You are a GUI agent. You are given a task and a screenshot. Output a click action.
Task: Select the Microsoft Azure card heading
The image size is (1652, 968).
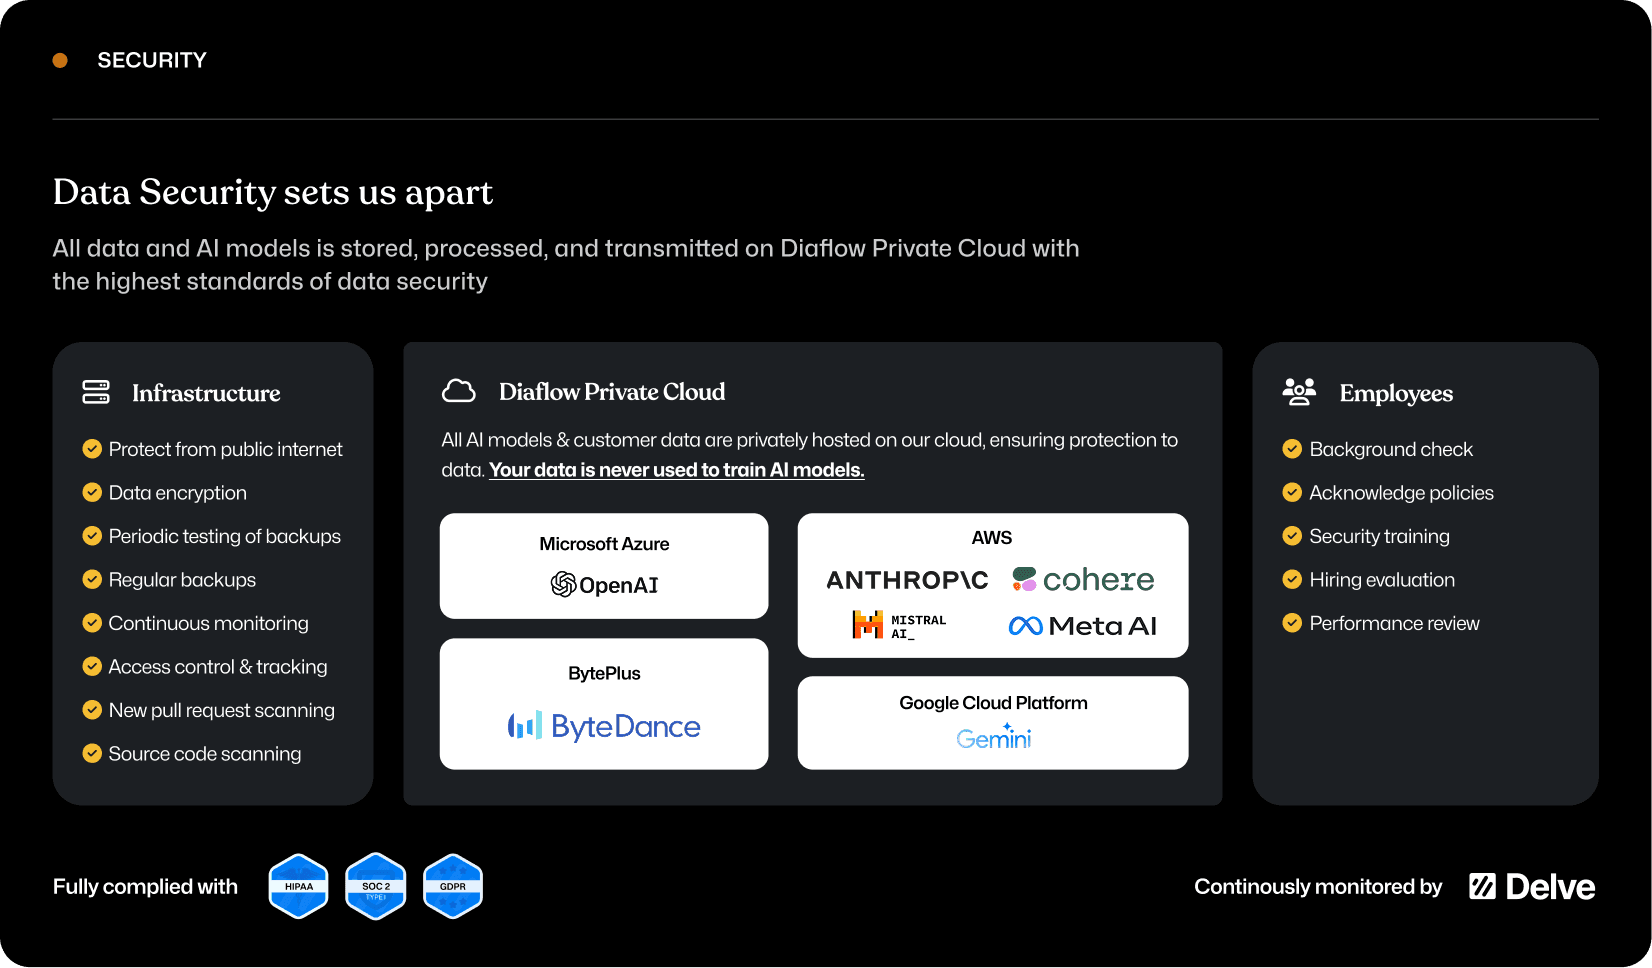[604, 544]
